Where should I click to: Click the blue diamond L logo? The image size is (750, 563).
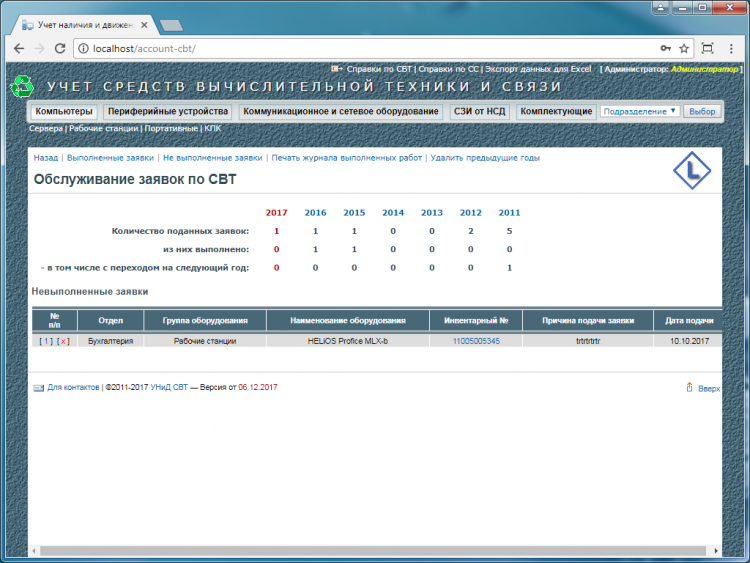tap(692, 170)
